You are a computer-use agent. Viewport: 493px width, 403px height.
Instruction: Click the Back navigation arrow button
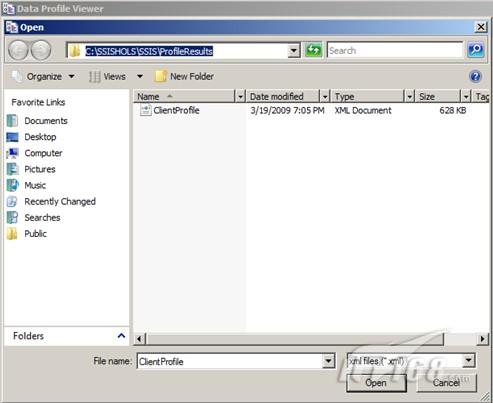[18, 51]
